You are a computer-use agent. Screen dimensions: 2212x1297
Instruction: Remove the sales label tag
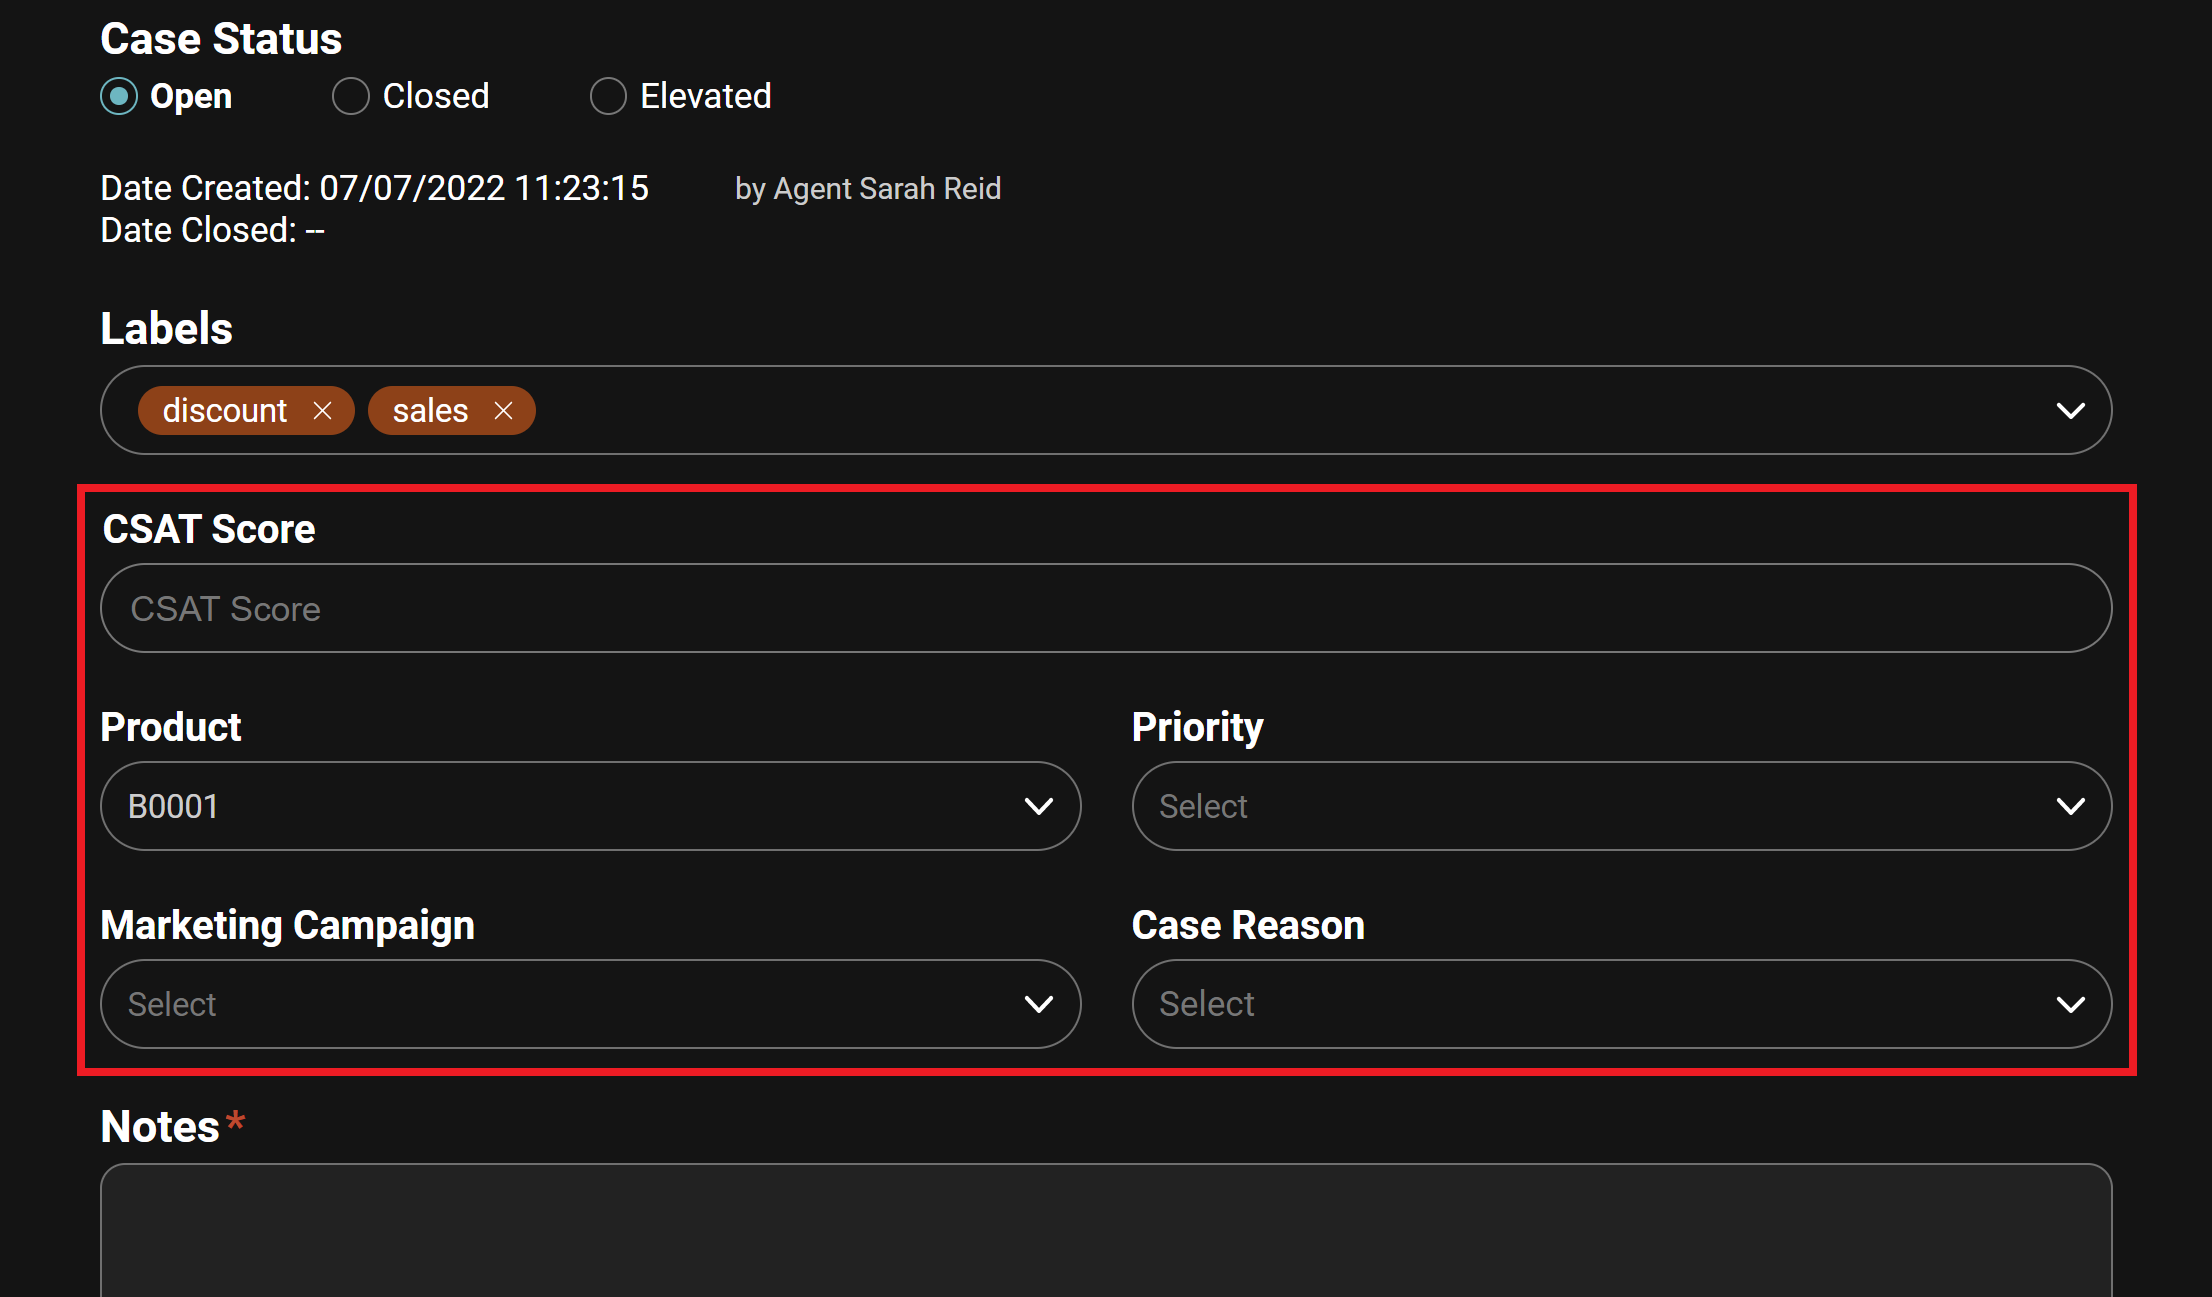point(503,411)
